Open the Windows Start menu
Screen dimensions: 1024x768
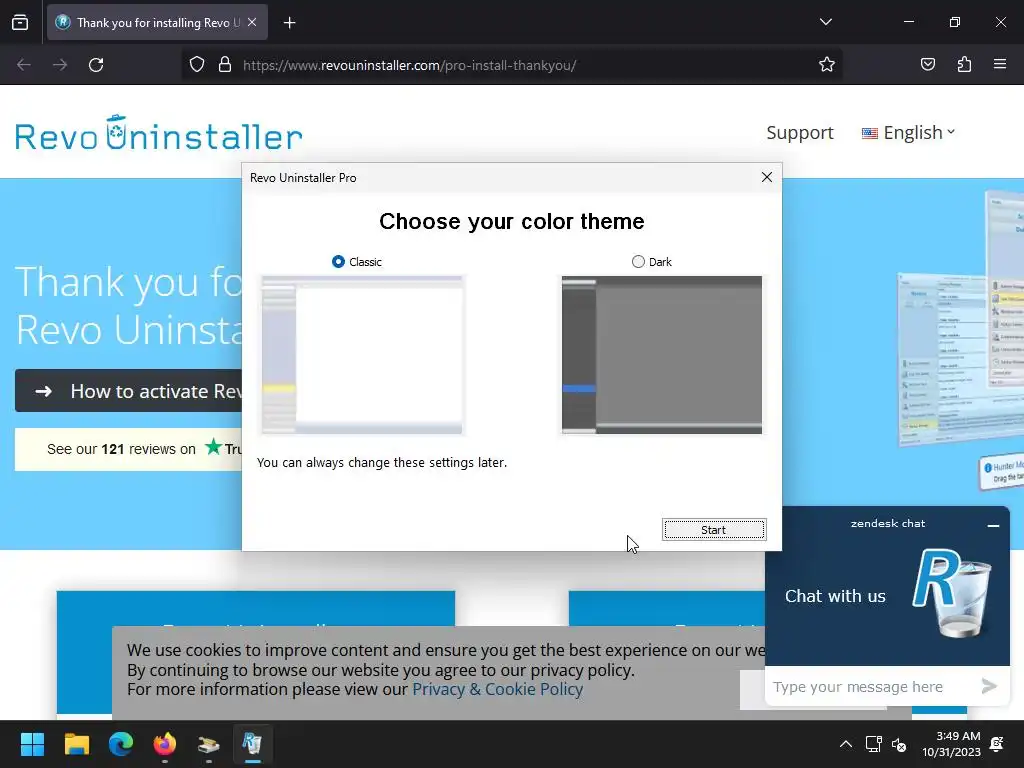pos(32,744)
